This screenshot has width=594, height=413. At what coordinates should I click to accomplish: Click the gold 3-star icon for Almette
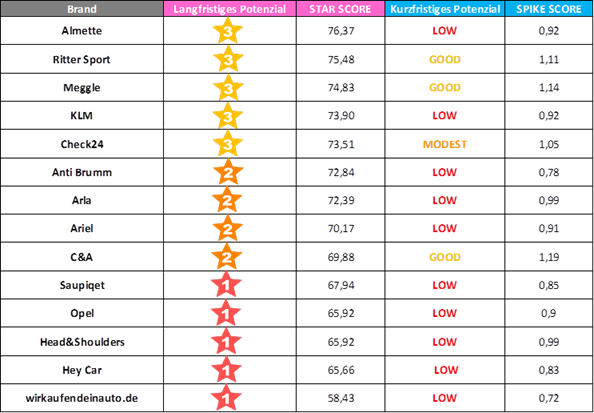(x=228, y=31)
